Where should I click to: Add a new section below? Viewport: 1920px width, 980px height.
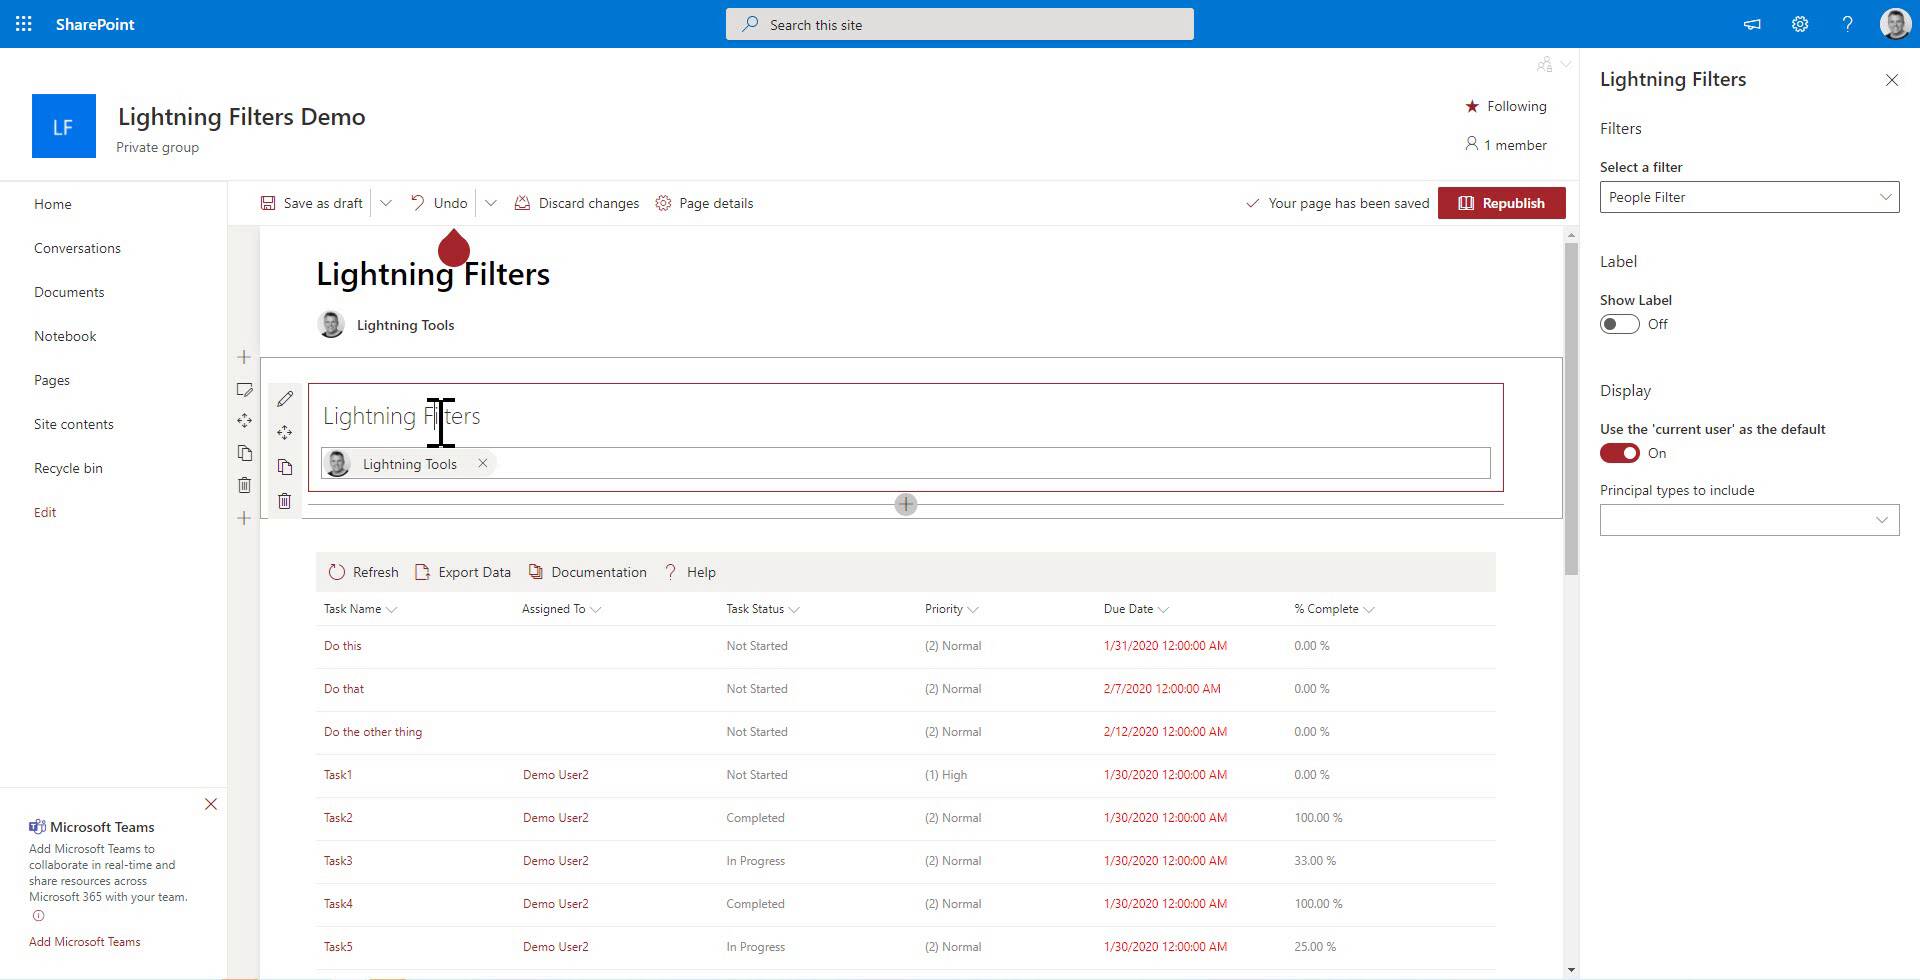click(x=244, y=518)
